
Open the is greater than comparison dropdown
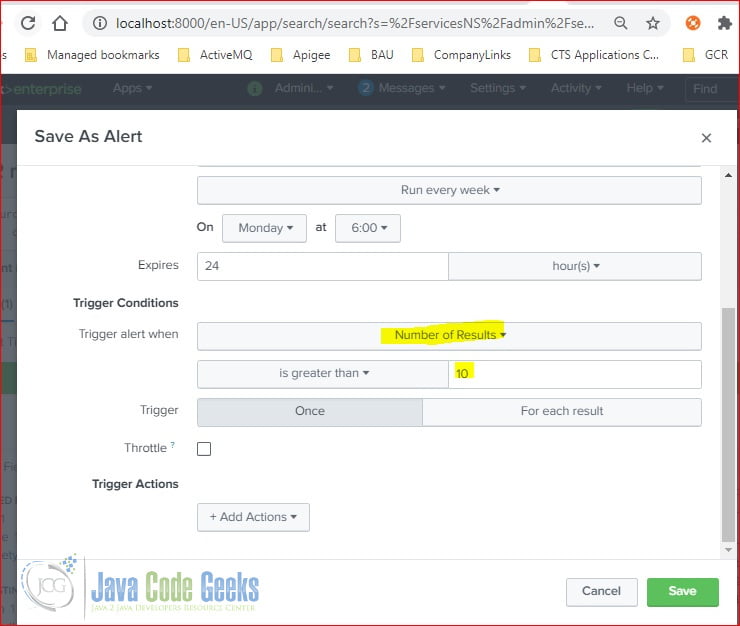[x=323, y=373]
